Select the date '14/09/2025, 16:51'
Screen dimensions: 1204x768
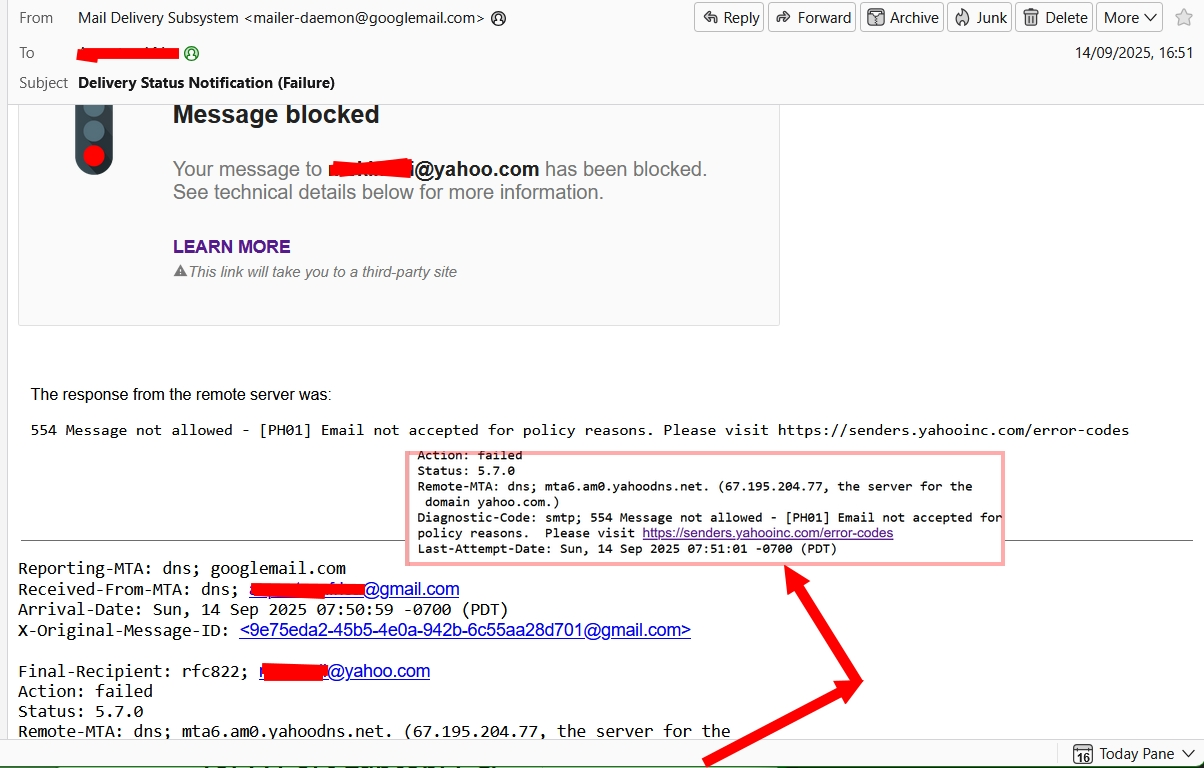1134,52
